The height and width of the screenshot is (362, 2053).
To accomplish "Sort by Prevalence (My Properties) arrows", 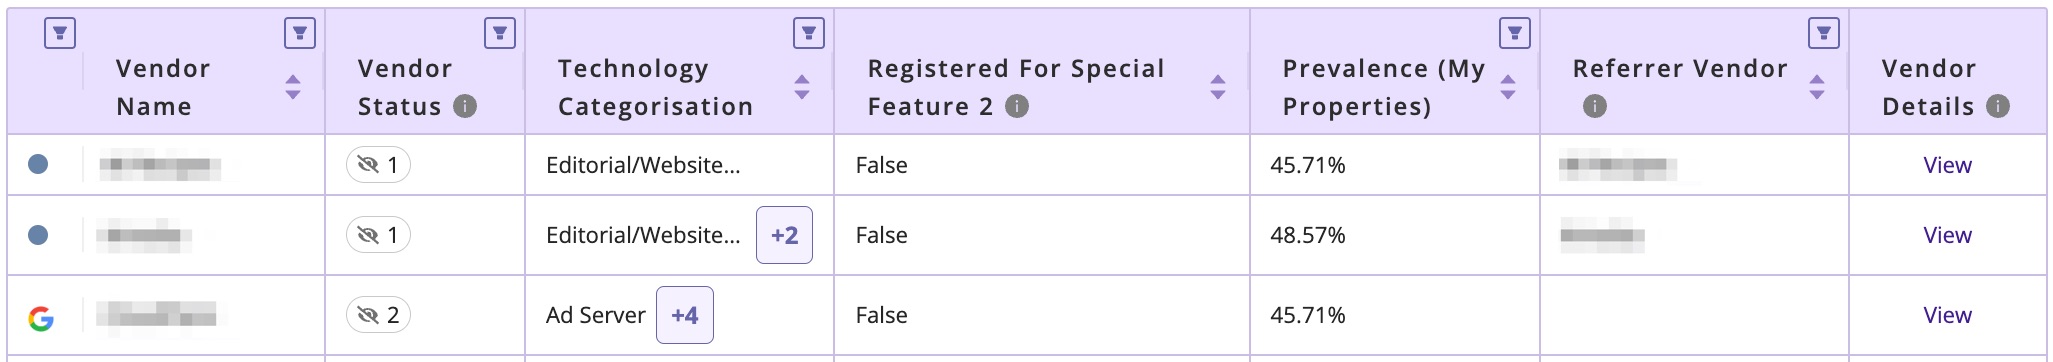I will pyautogui.click(x=1508, y=87).
